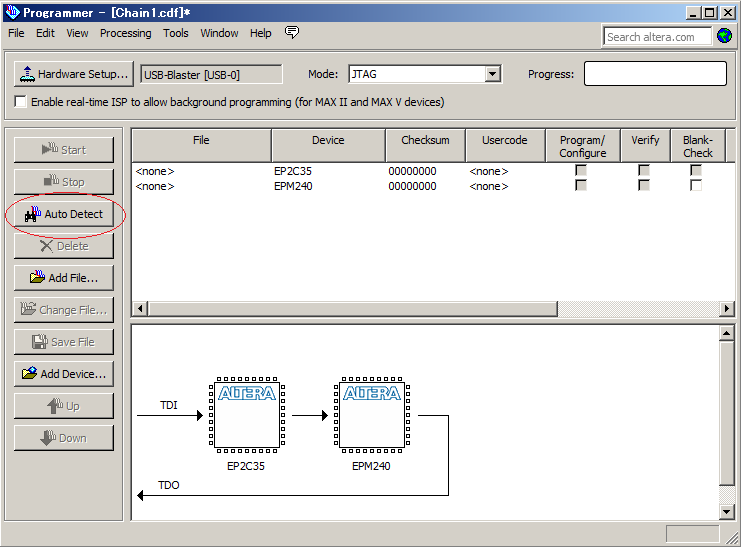The width and height of the screenshot is (741, 547).
Task: Expand the Mode JTAG dropdown
Action: 492,74
